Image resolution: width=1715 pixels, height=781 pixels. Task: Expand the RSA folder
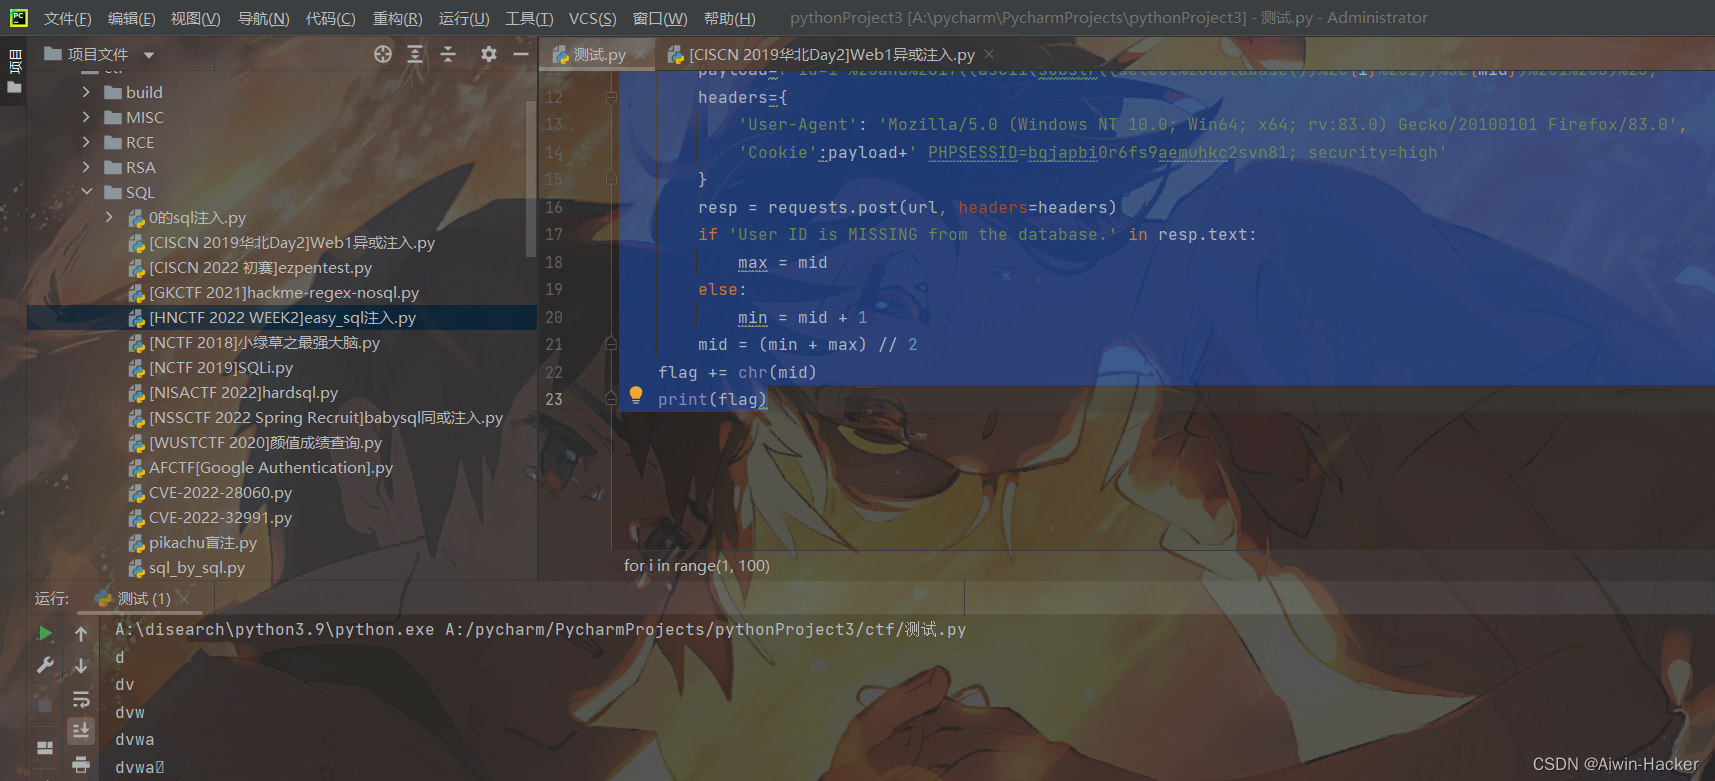(86, 167)
